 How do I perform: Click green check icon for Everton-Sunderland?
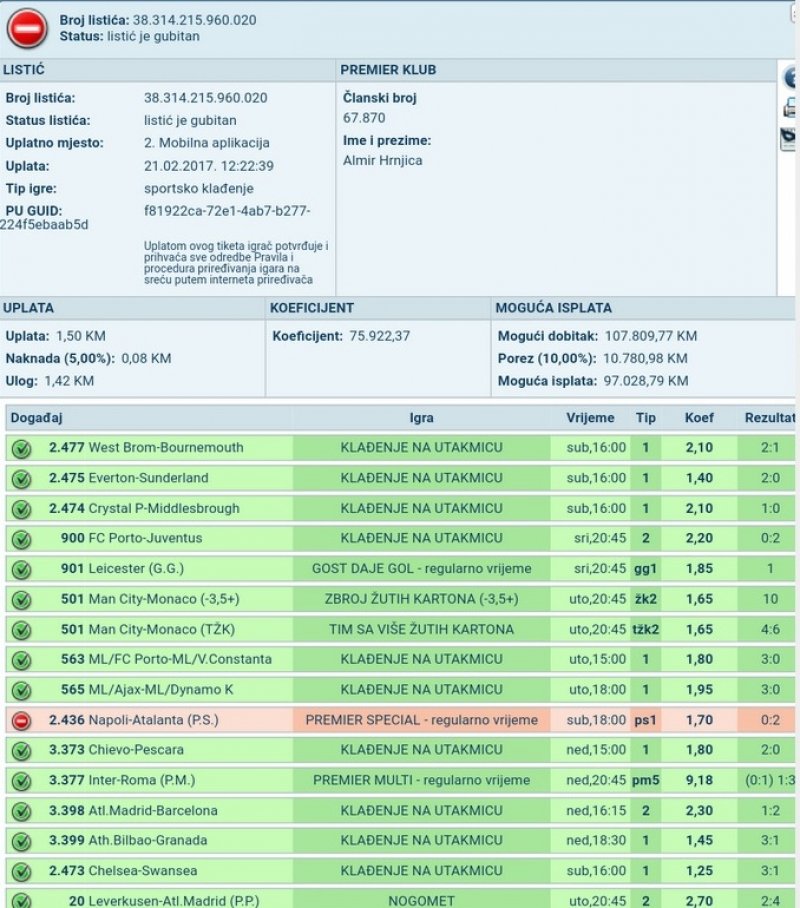21,479
